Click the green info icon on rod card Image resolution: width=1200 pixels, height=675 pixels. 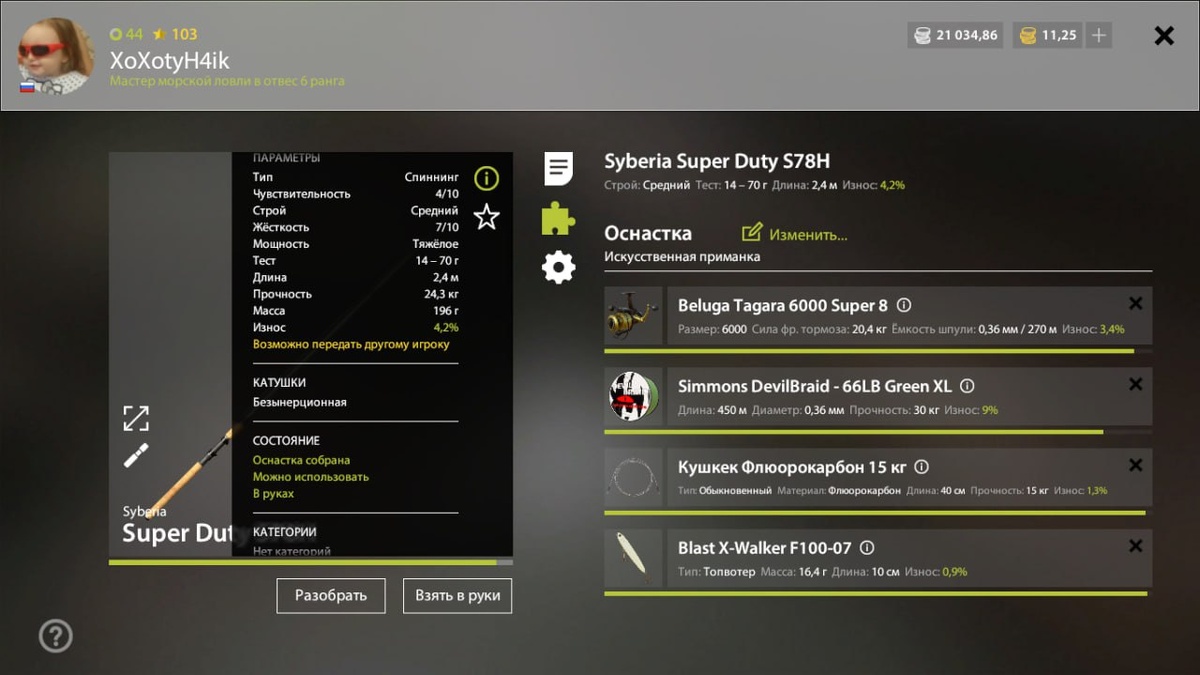point(486,179)
